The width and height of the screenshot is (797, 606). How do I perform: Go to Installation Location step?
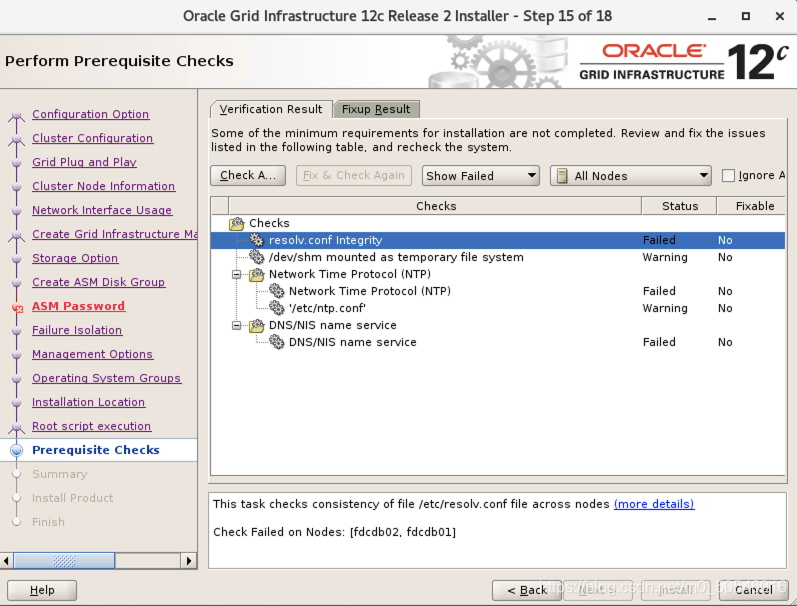[88, 402]
